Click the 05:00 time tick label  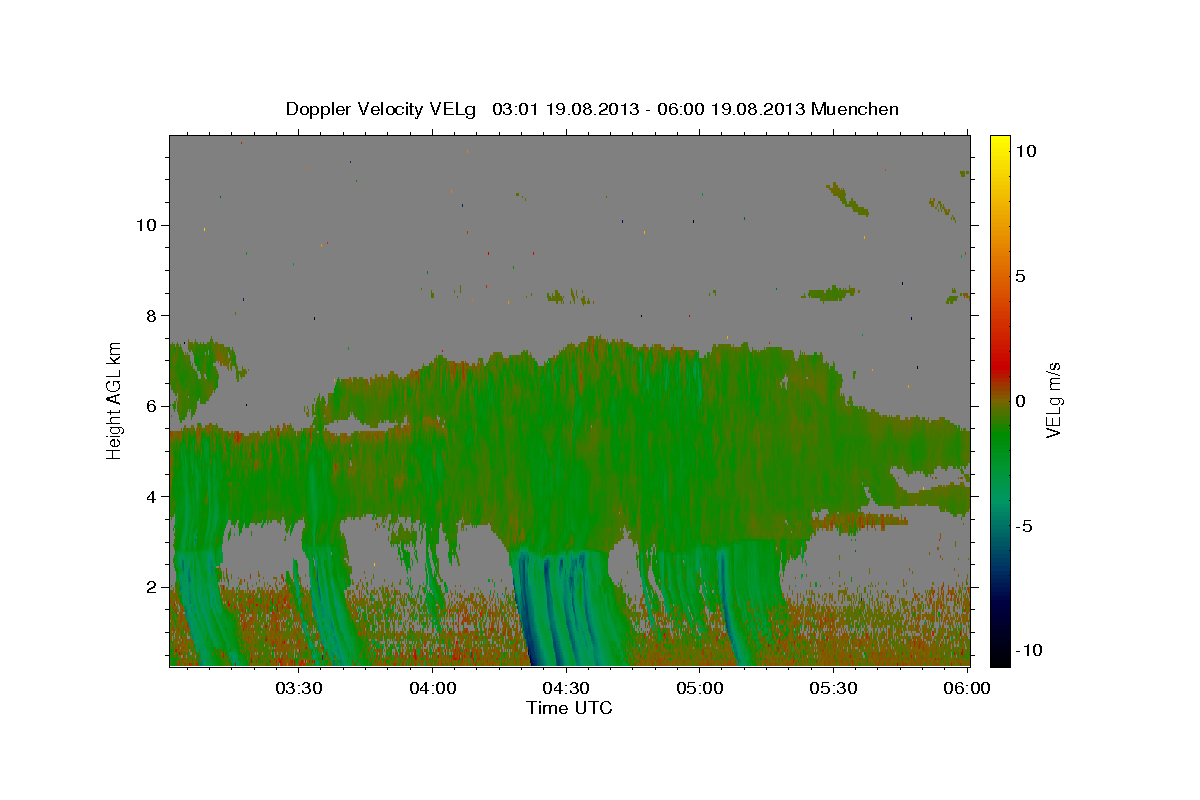point(700,688)
